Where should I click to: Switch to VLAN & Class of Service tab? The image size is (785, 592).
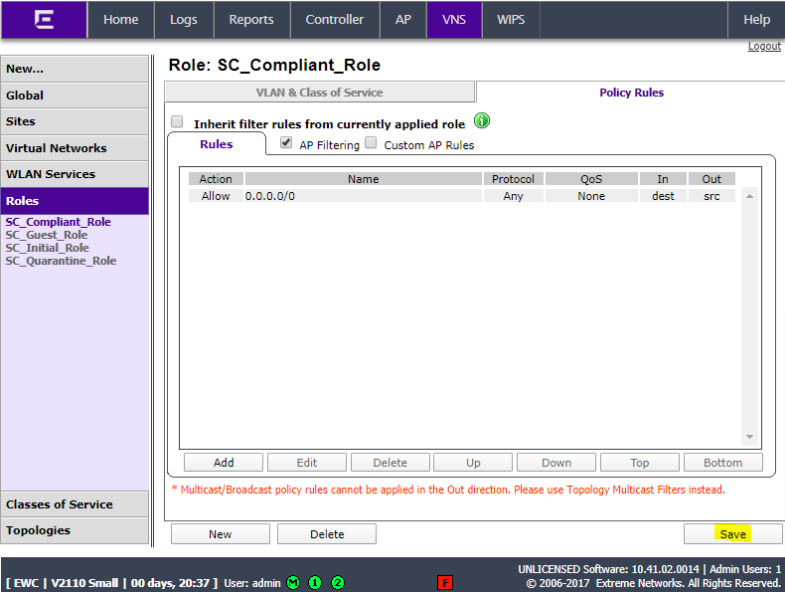point(319,92)
